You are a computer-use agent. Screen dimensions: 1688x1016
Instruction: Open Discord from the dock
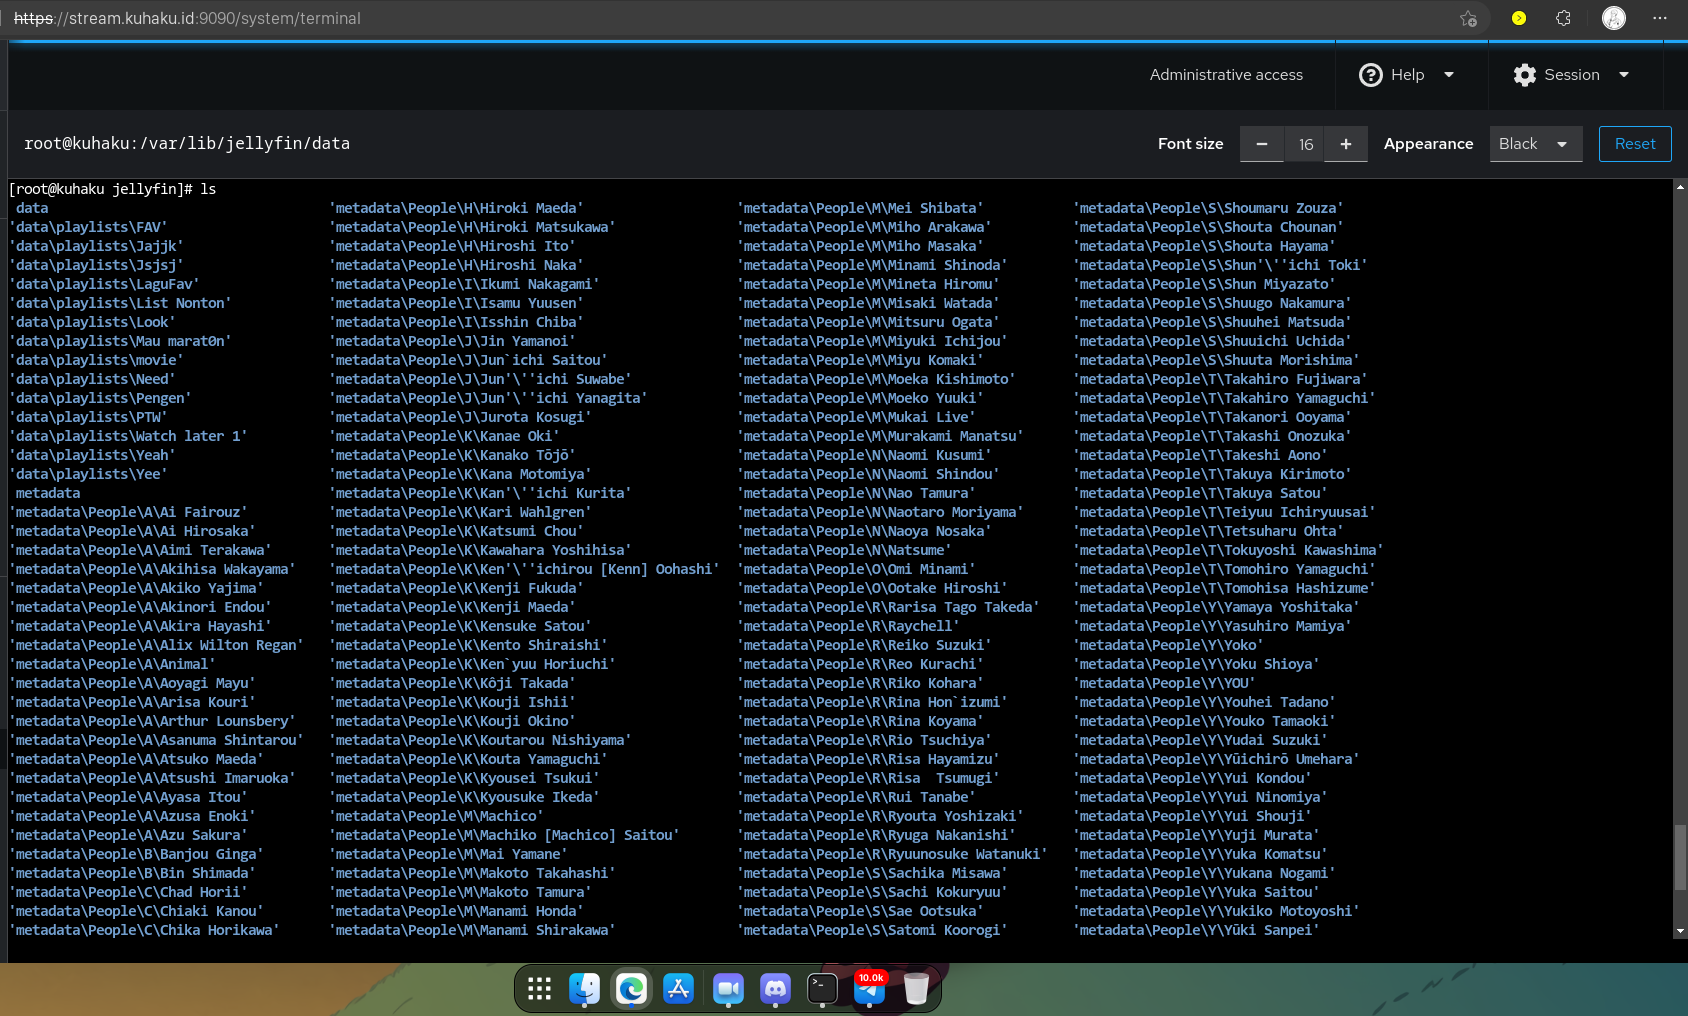775,989
